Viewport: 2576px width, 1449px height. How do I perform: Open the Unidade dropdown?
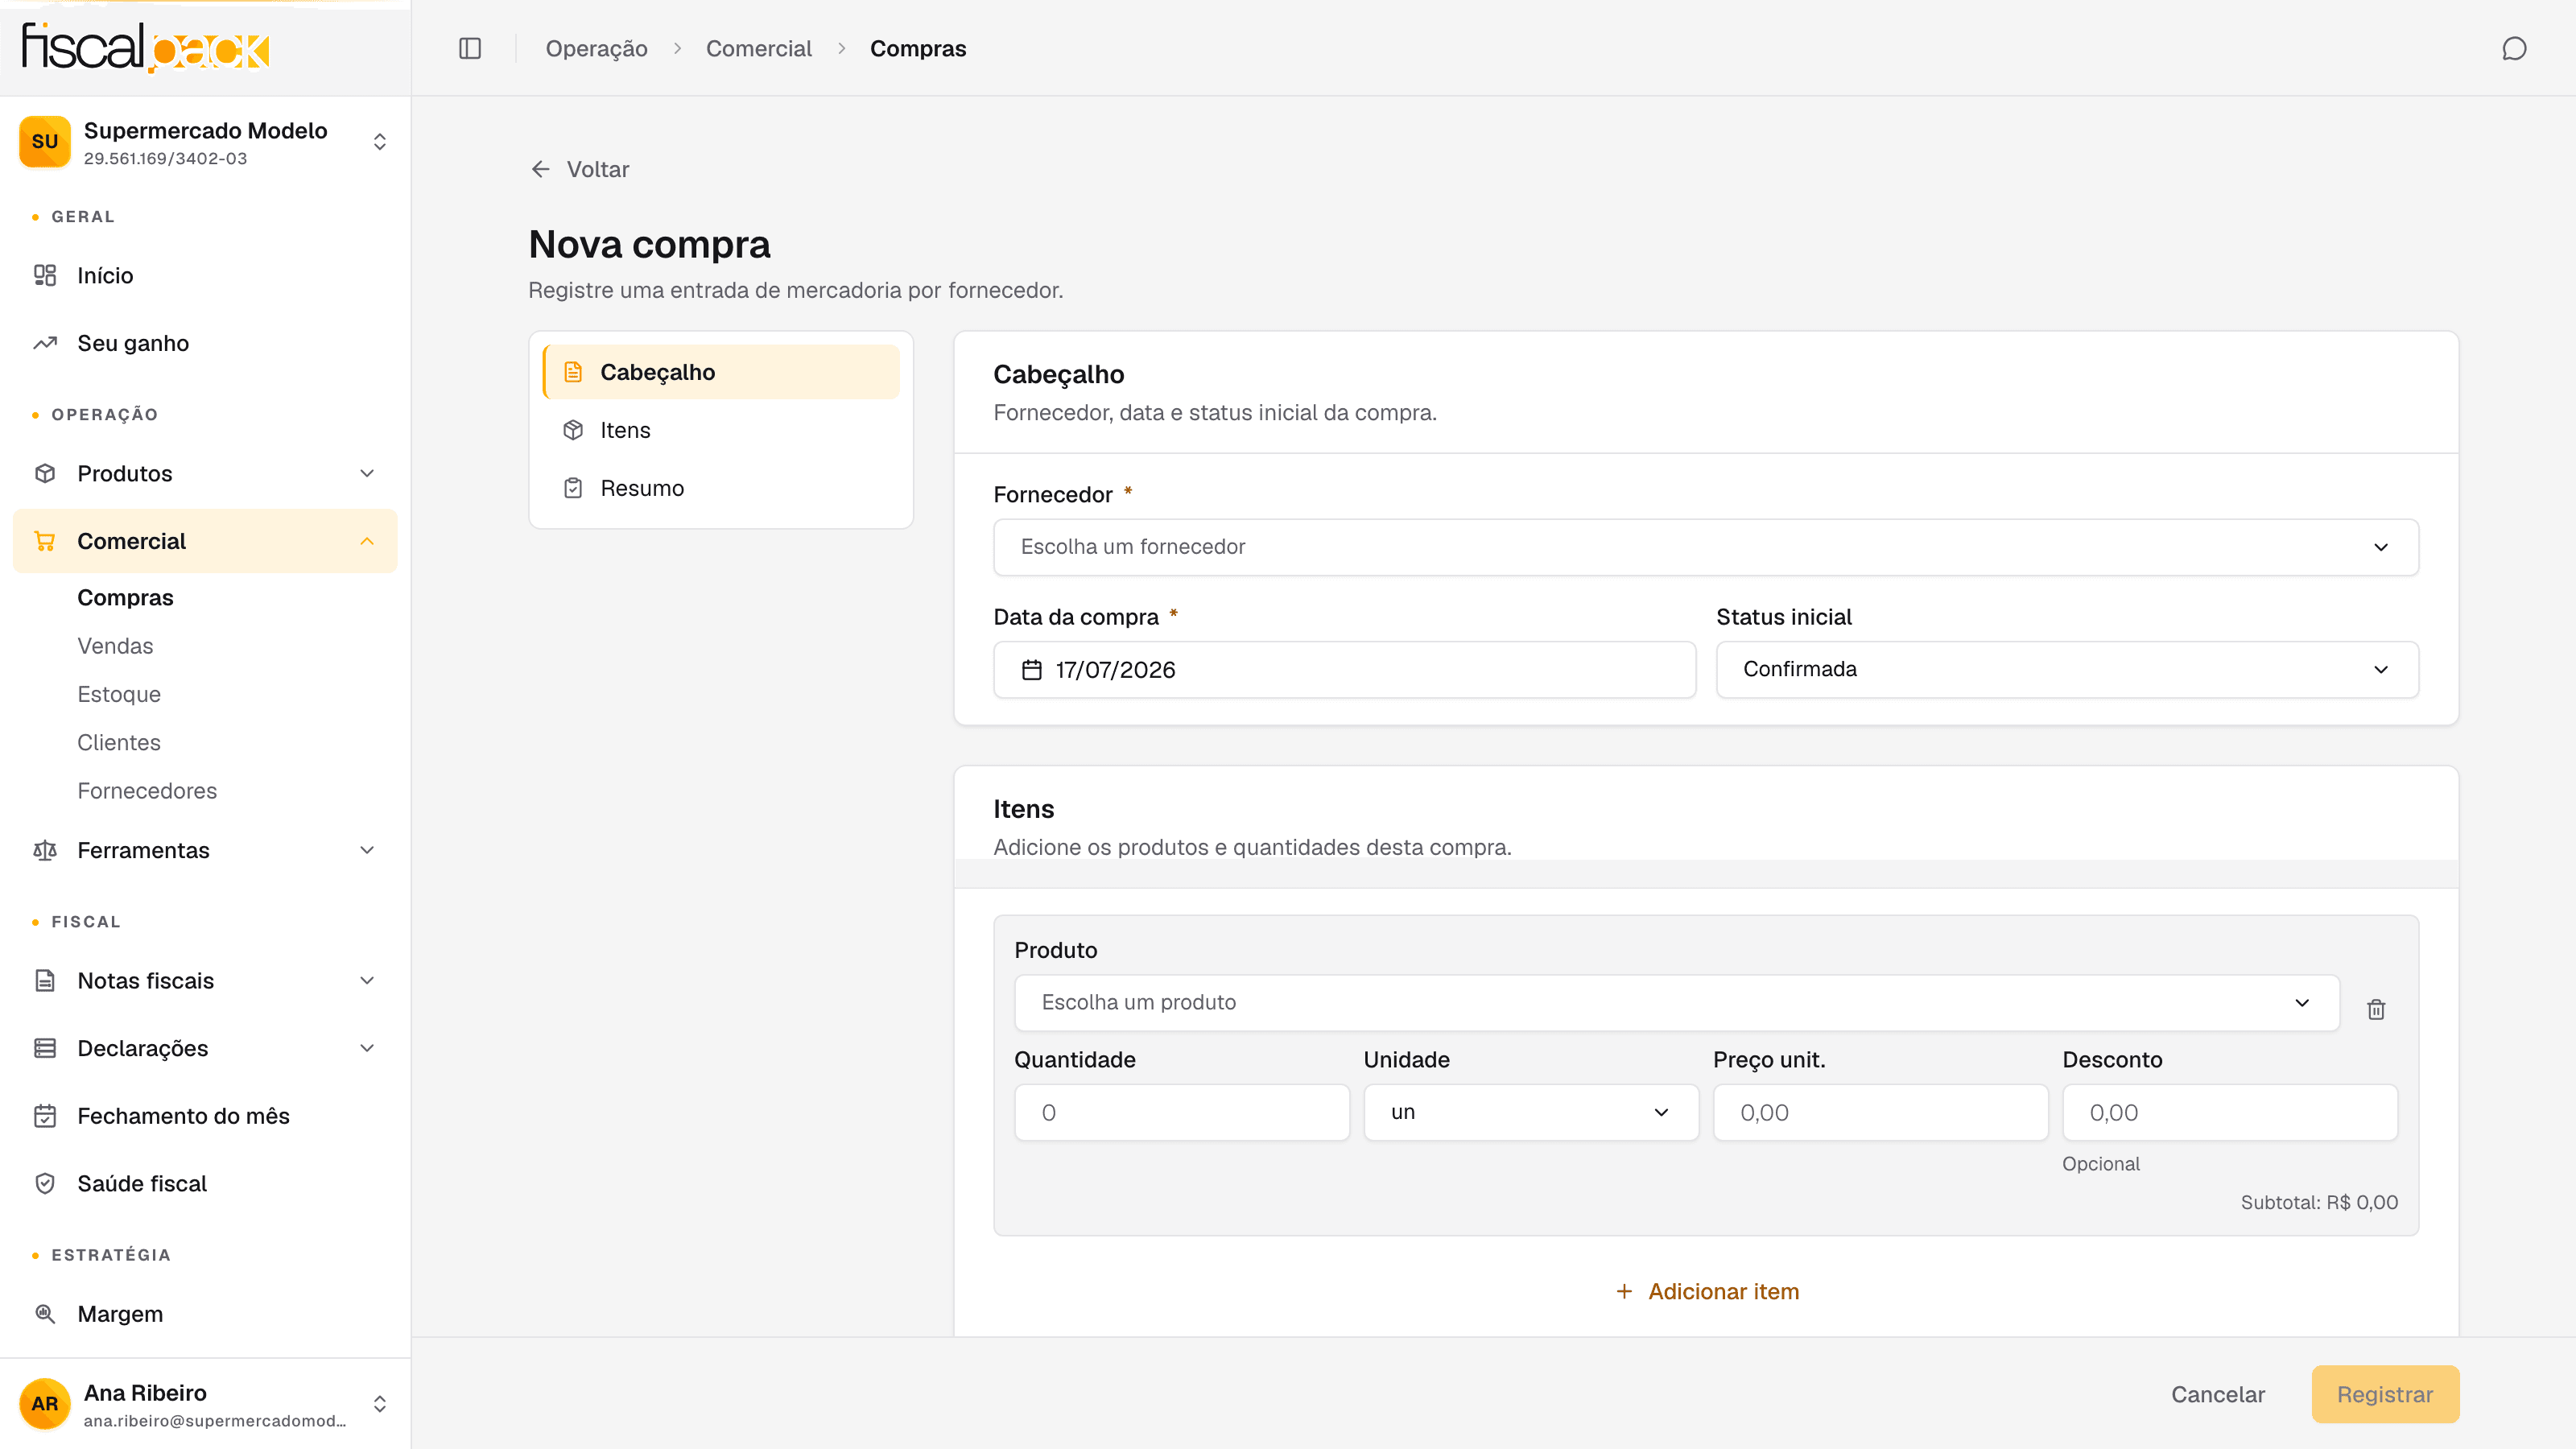(x=1531, y=1112)
